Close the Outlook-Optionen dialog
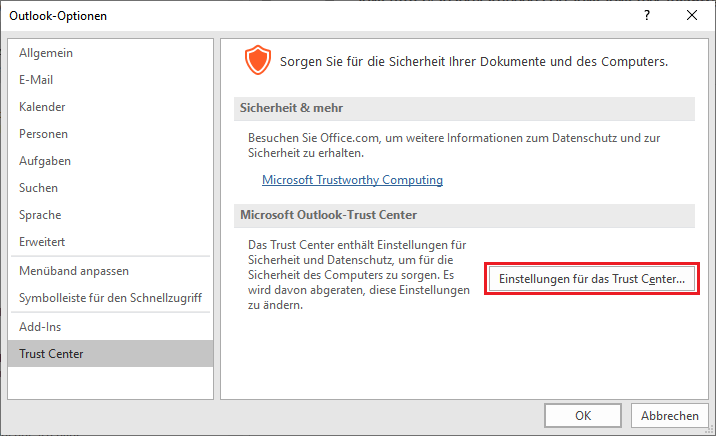Image resolution: width=716 pixels, height=436 pixels. 692,16
